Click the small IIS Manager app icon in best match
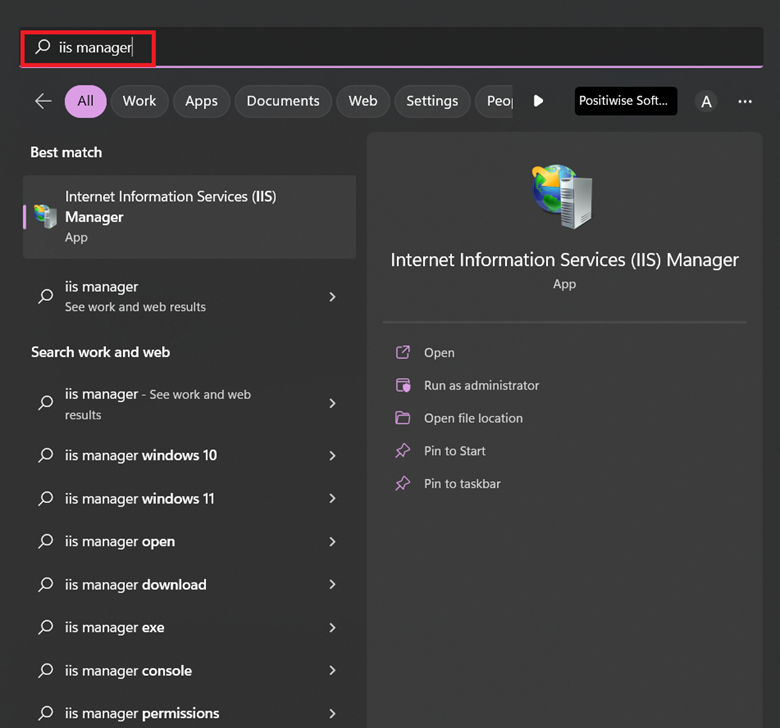This screenshot has height=728, width=780. pos(45,216)
